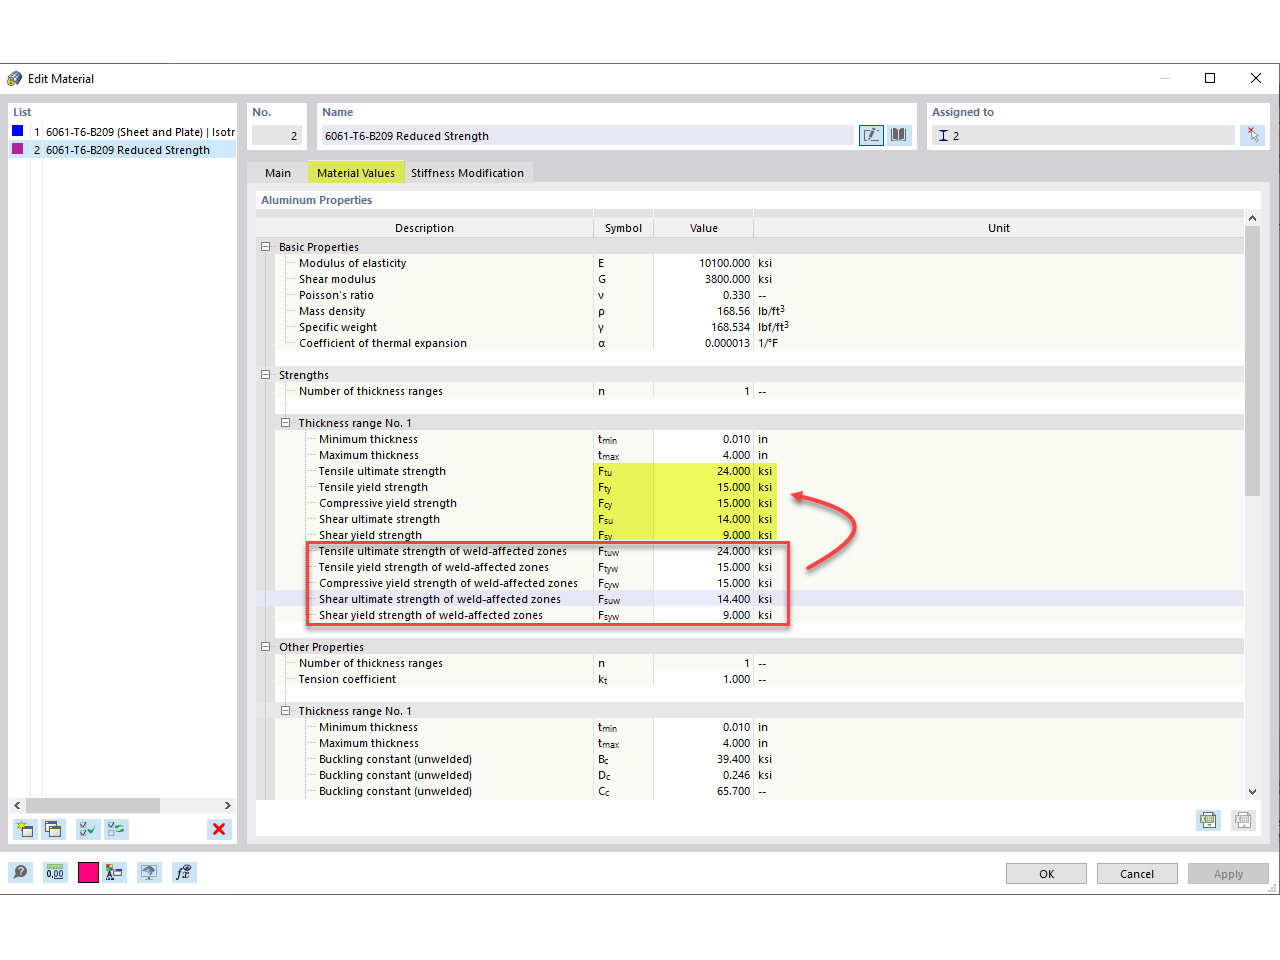Image resolution: width=1280 pixels, height=960 pixels.
Task: Open the material library book icon
Action: [x=899, y=135]
